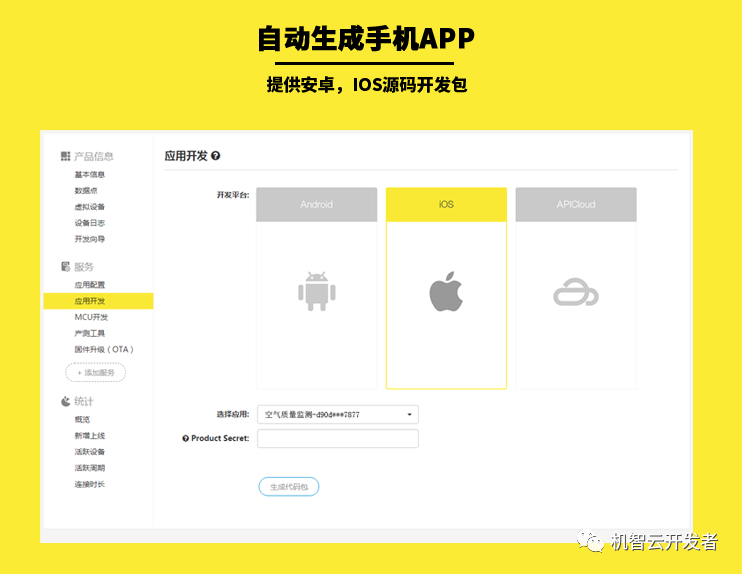Open 虚拟设备 in the sidebar

coord(89,207)
